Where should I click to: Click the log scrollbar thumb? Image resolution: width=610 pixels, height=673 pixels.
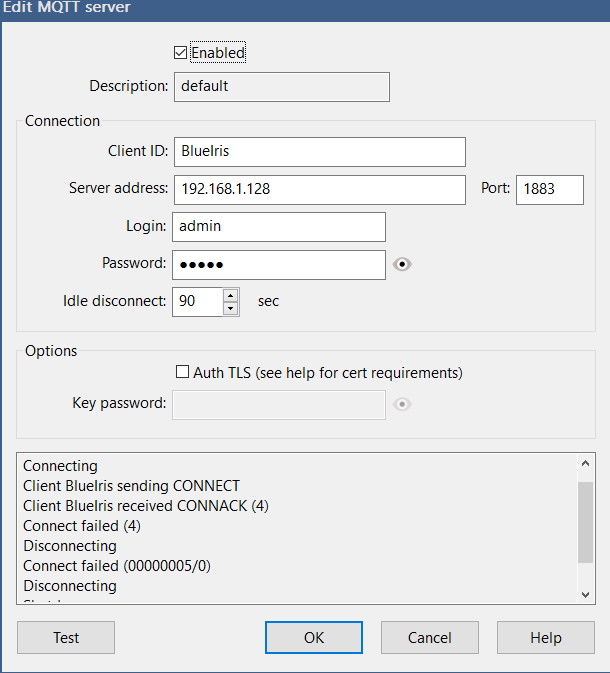(x=586, y=520)
